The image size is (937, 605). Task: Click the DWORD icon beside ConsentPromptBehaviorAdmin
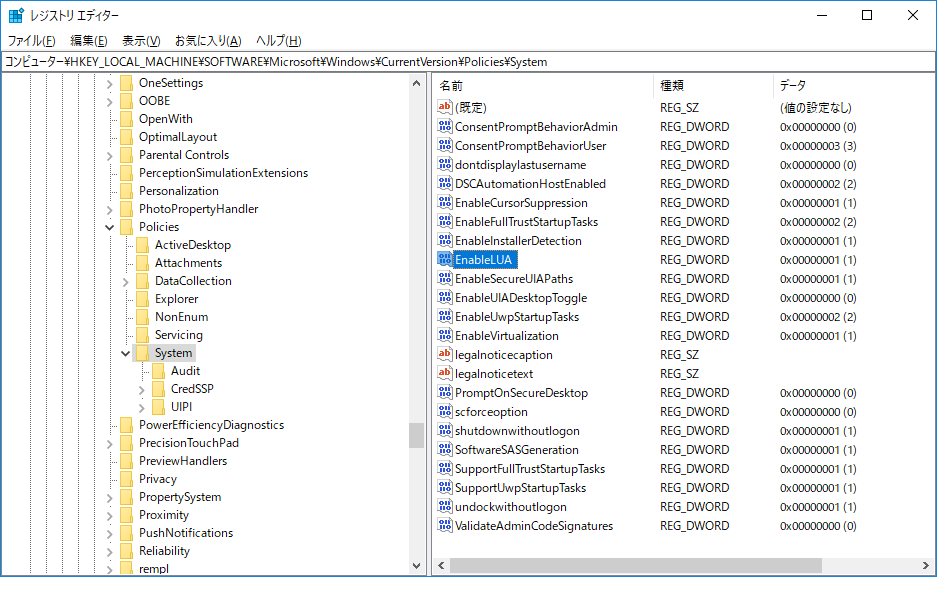(x=445, y=126)
